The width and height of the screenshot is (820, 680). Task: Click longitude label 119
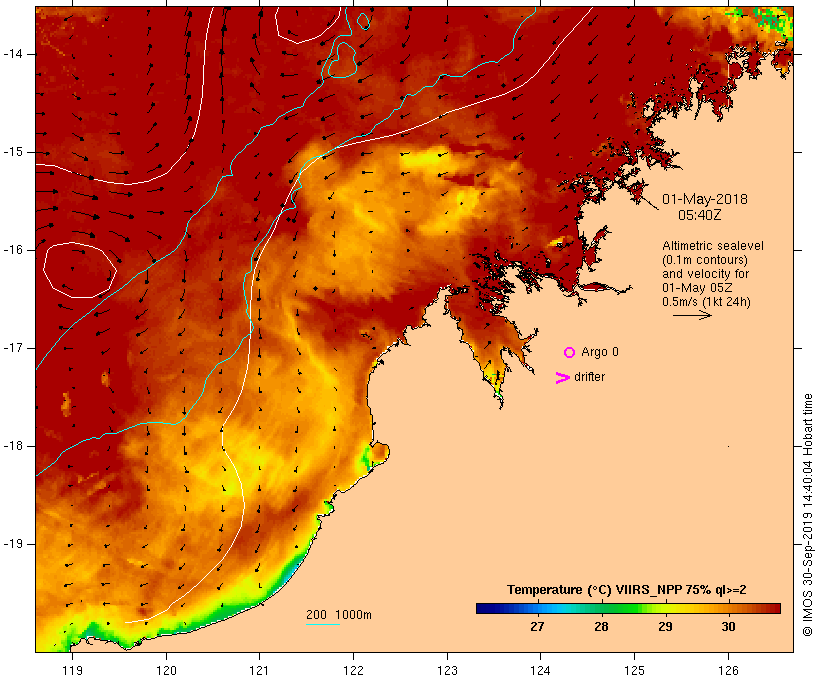click(x=72, y=670)
